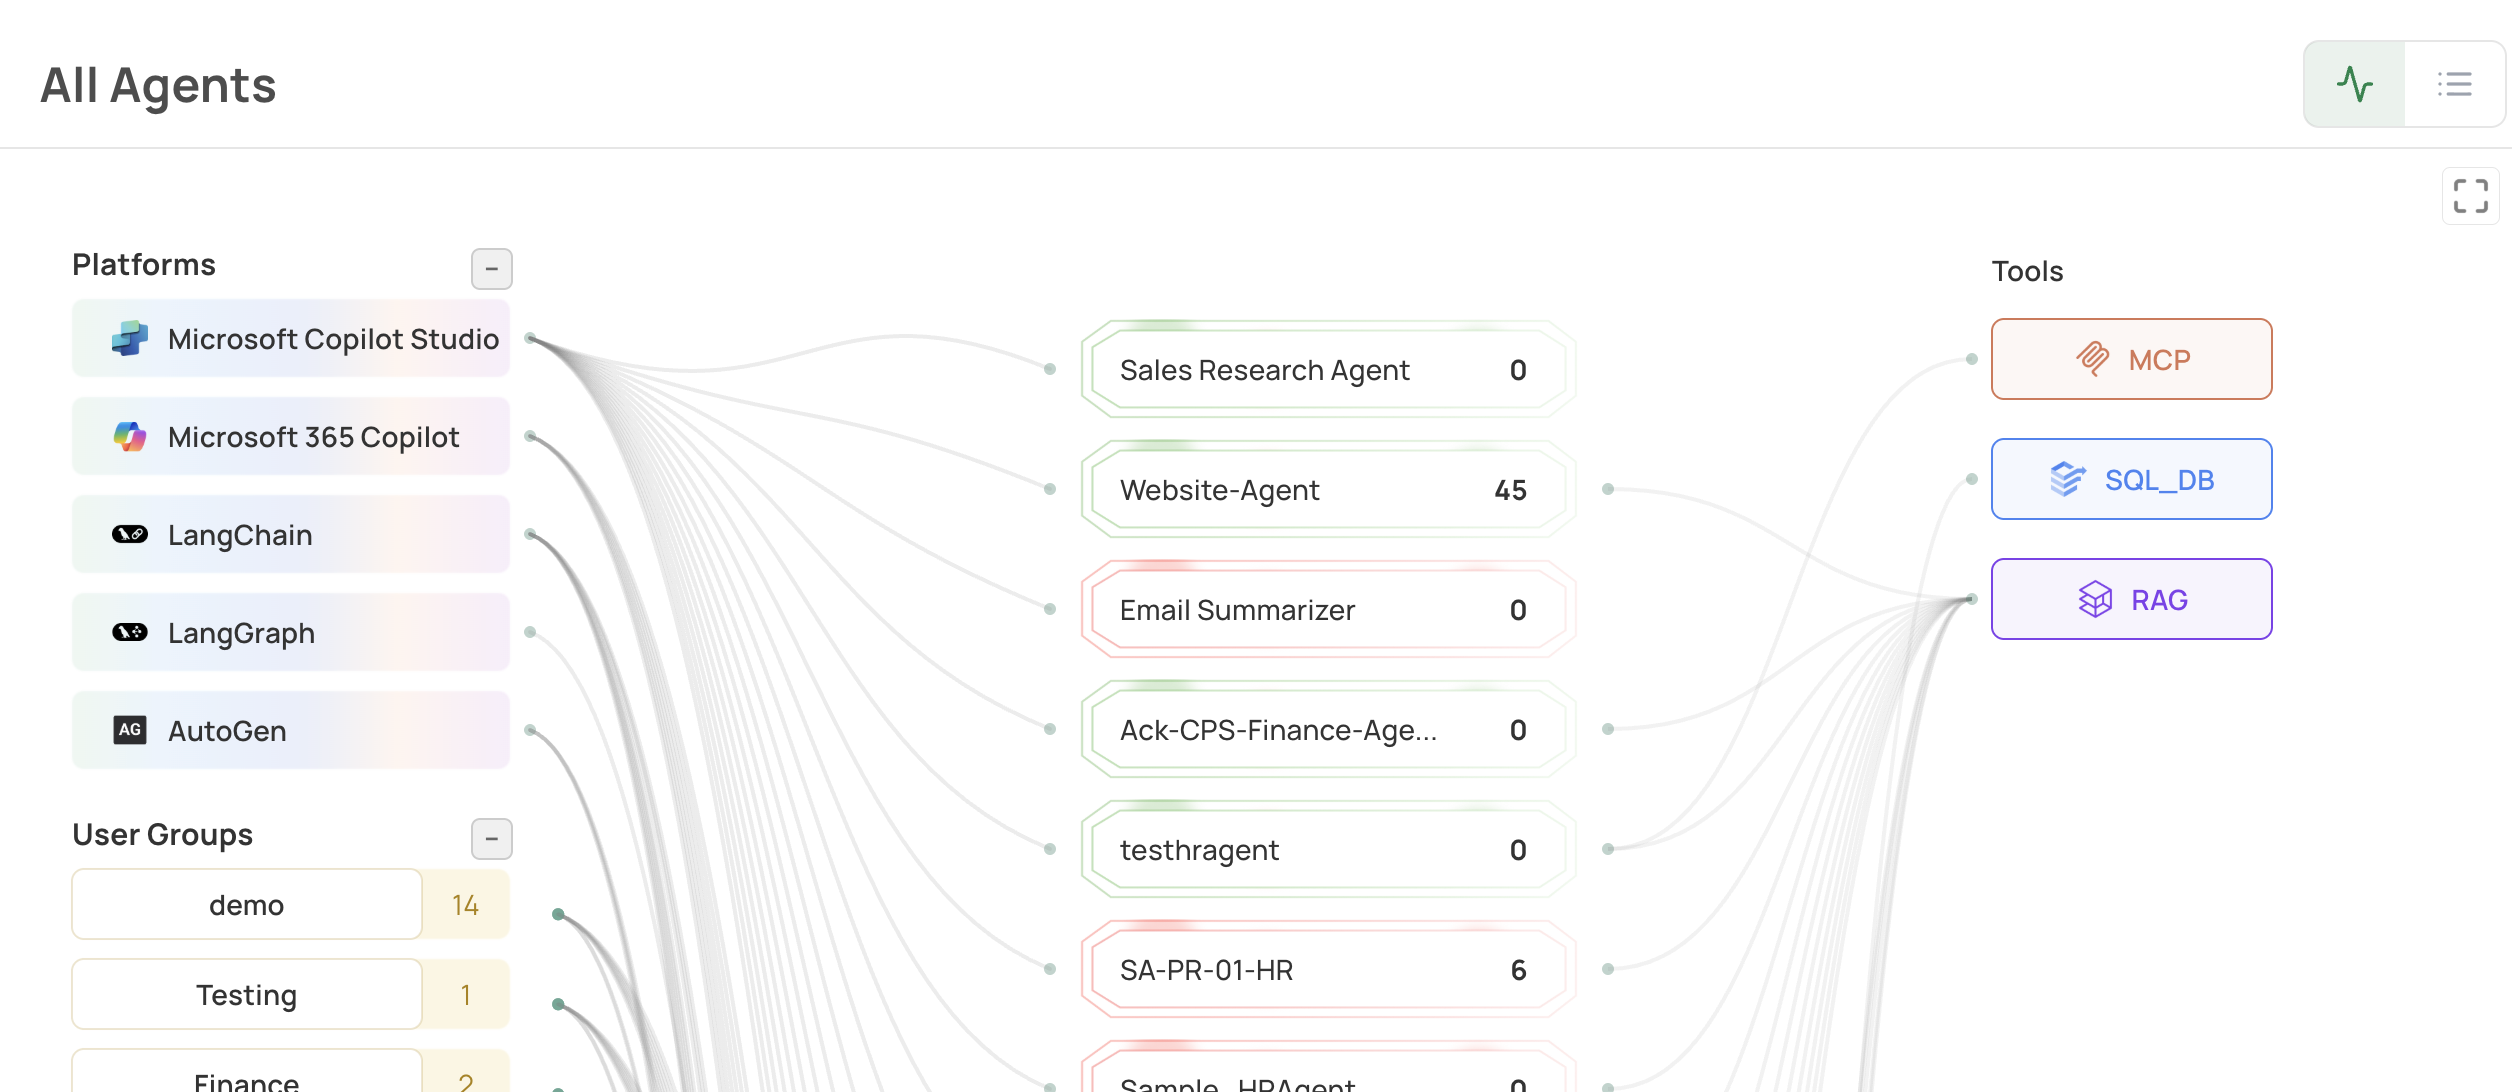Open the testhragent node
This screenshot has height=1092, width=2512.
(1328, 850)
